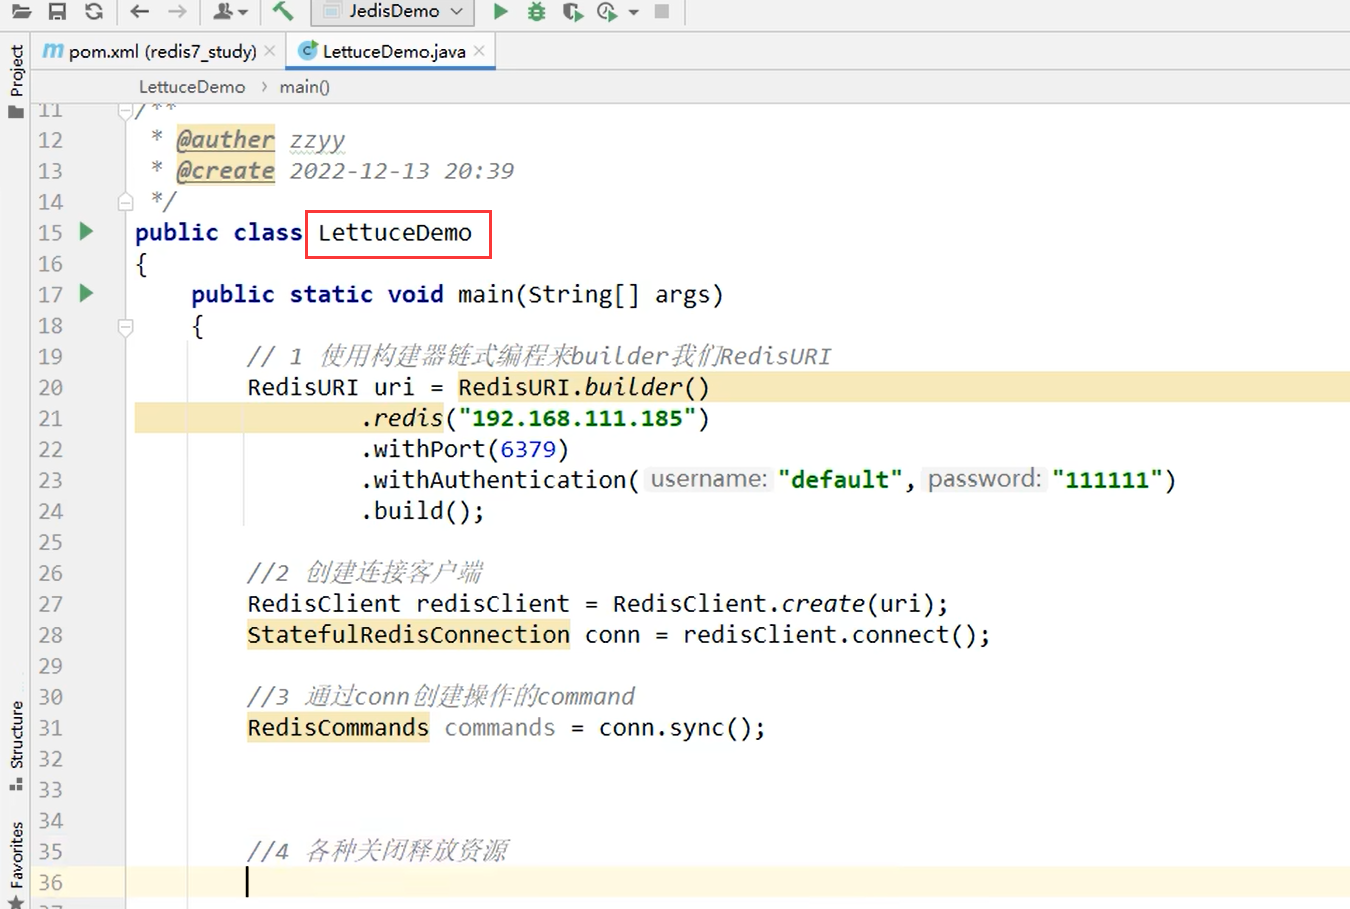Screen dimensions: 1350x909
Task: Collapse the main method fold on line 18
Action: click(125, 326)
